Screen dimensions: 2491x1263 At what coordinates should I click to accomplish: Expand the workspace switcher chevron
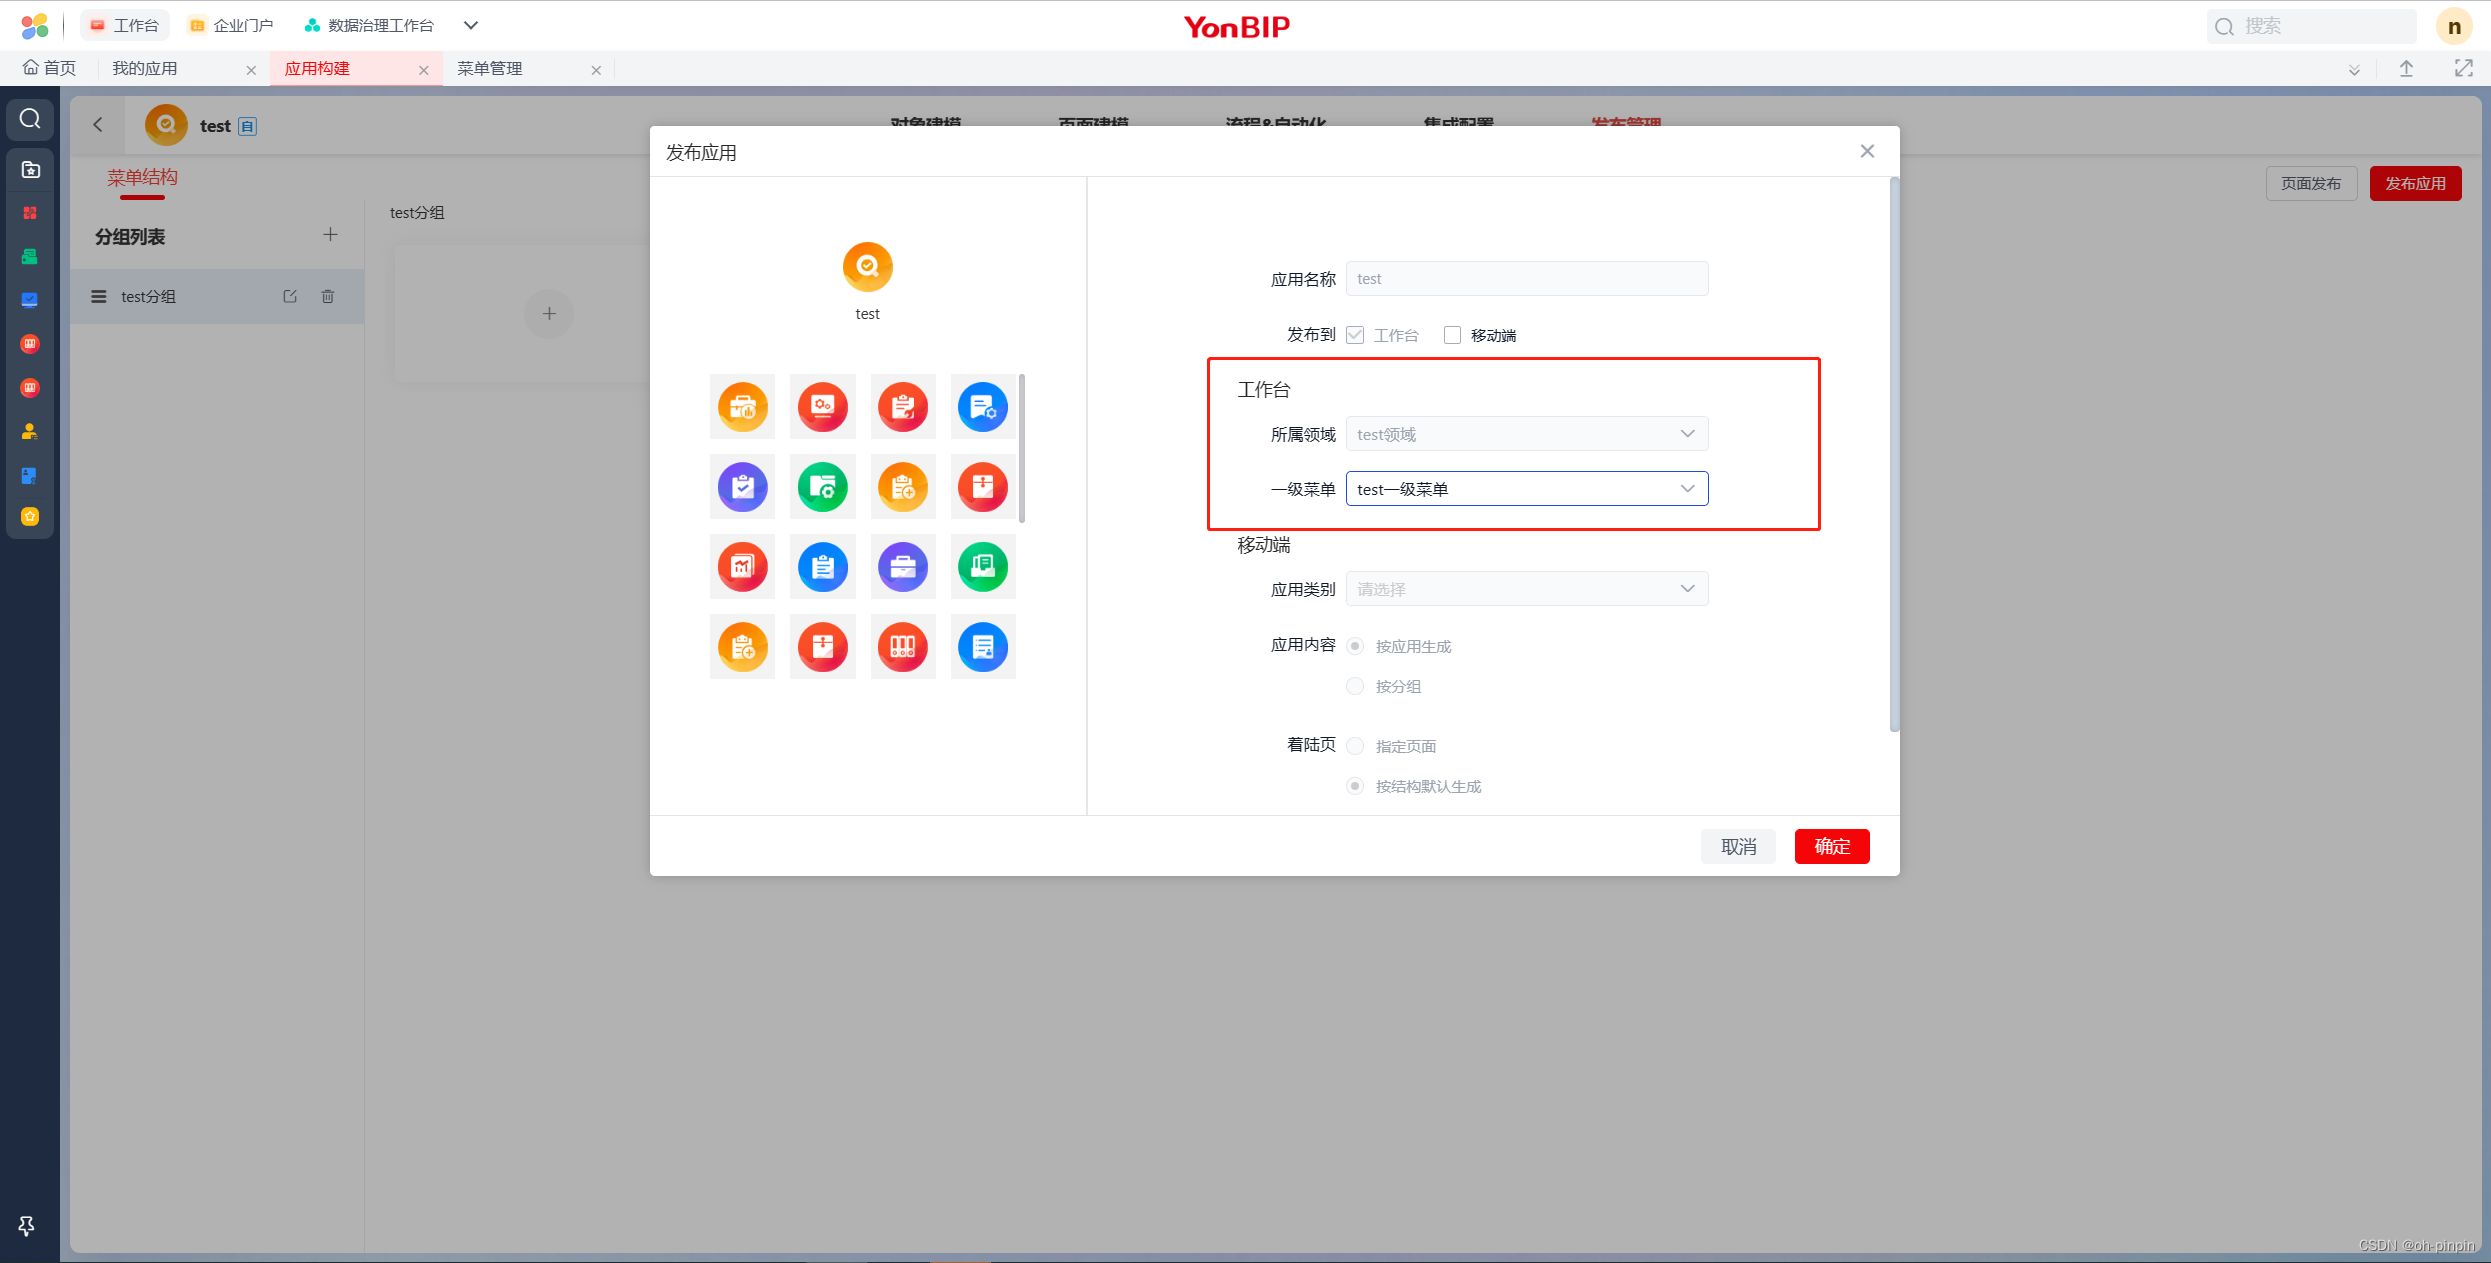tap(470, 25)
